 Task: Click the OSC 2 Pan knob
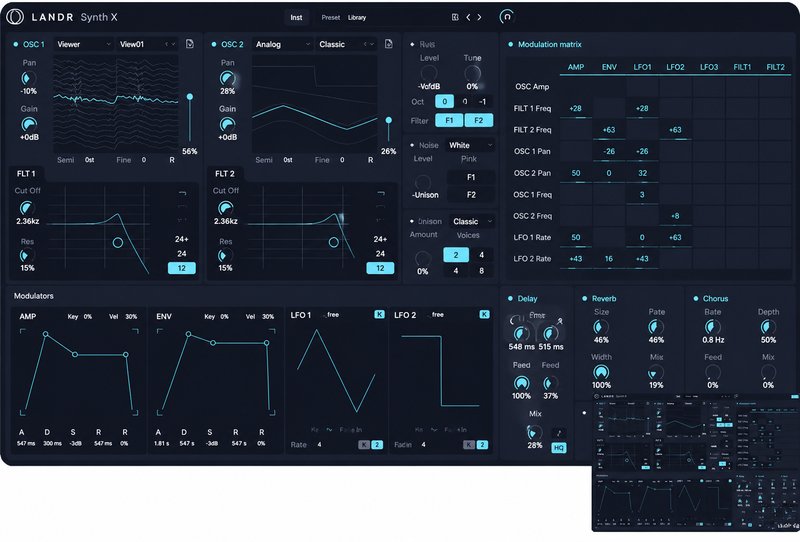click(x=228, y=78)
